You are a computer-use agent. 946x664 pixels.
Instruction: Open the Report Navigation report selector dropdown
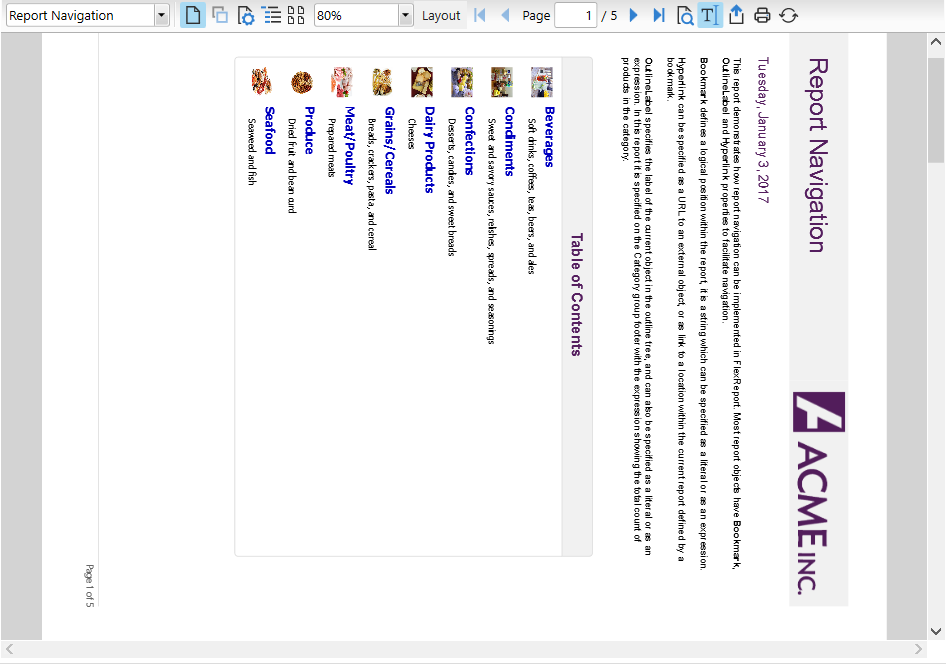[161, 16]
